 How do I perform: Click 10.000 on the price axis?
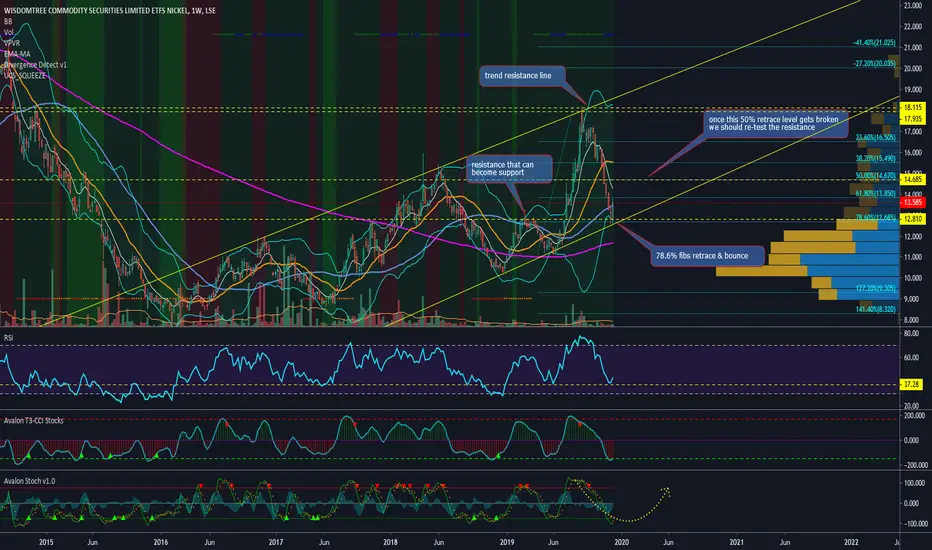tap(912, 278)
